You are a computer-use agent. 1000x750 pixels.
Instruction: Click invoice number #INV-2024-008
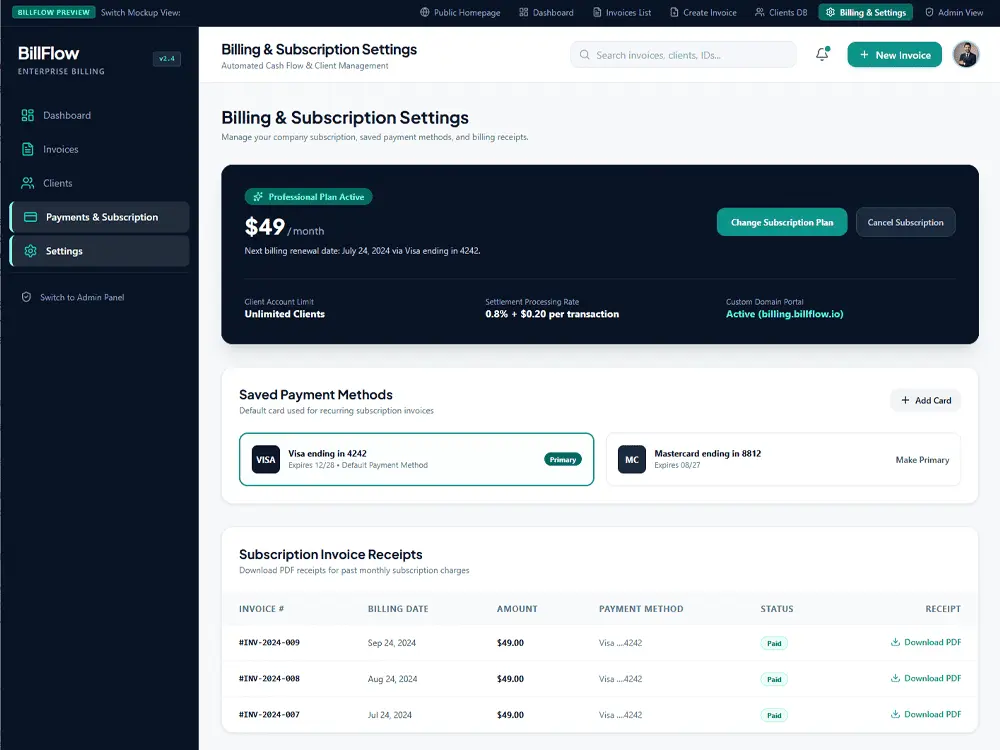tap(269, 679)
